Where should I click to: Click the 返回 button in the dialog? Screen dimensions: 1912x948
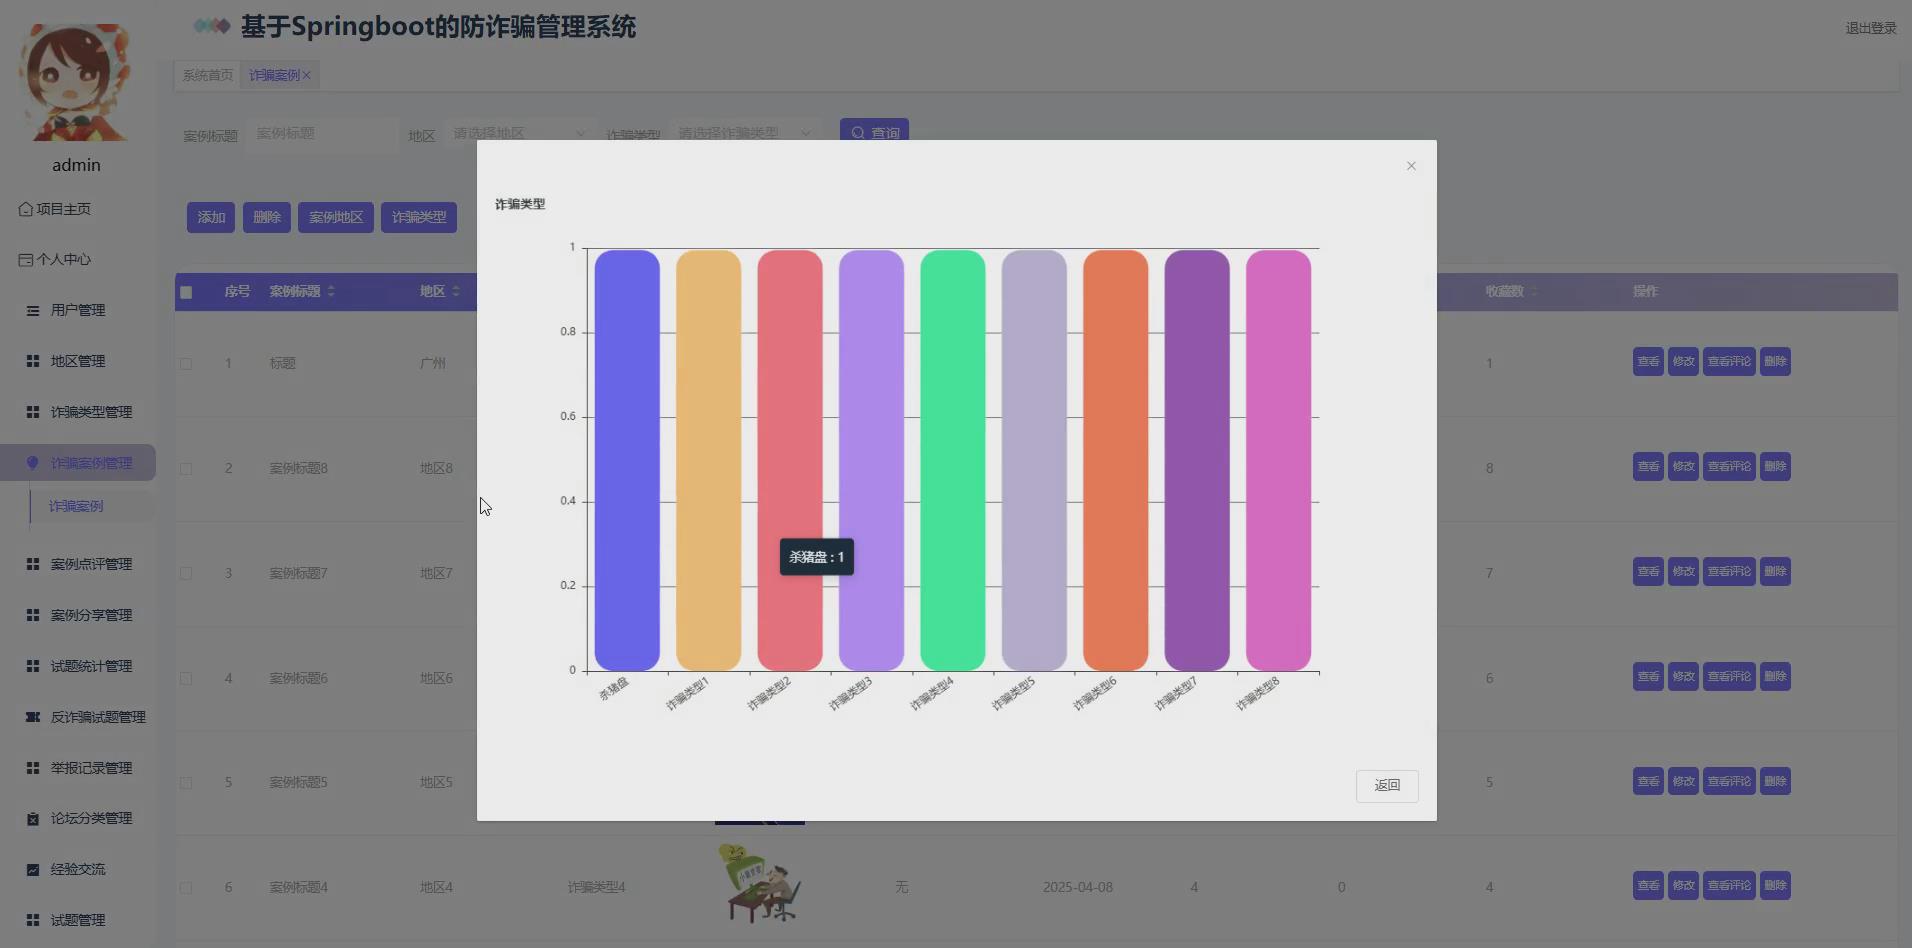click(x=1387, y=785)
